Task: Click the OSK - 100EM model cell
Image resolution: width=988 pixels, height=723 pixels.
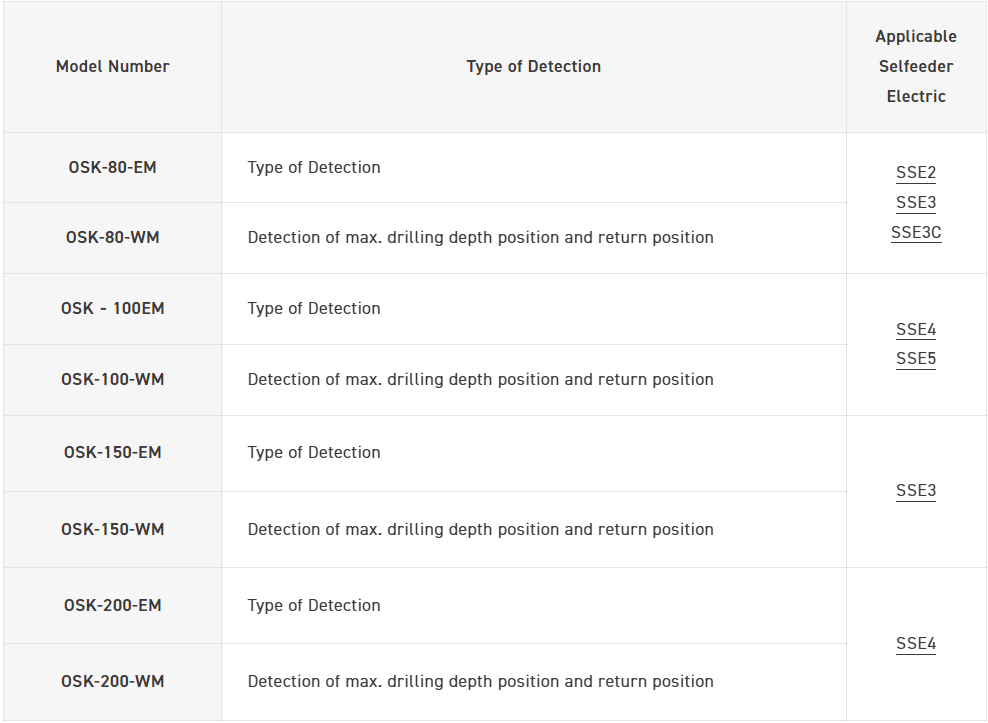Action: pos(112,309)
